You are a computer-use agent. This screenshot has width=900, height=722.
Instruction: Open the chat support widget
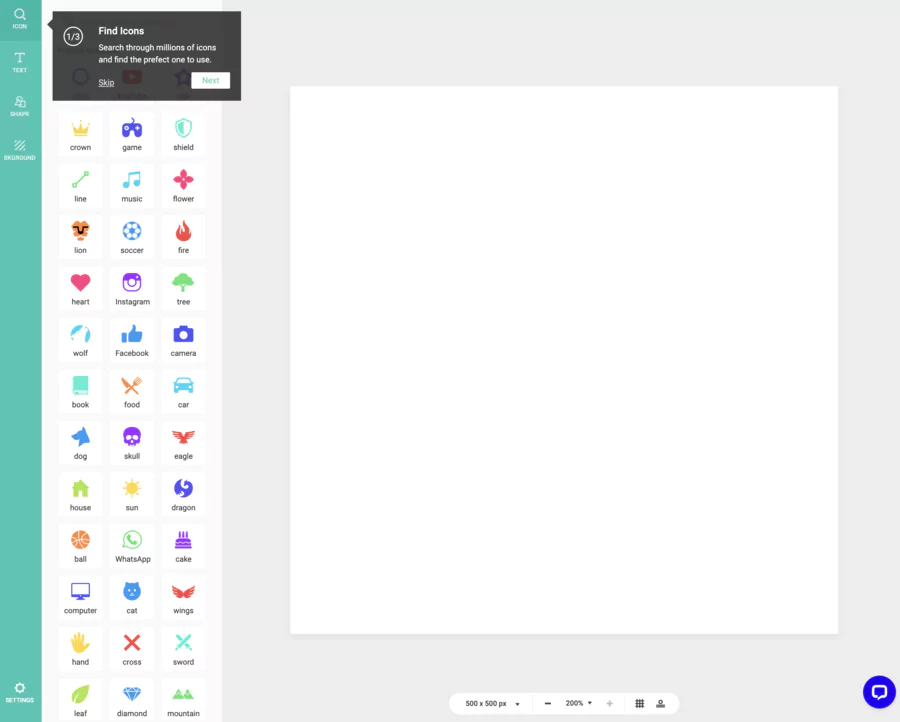(x=878, y=692)
